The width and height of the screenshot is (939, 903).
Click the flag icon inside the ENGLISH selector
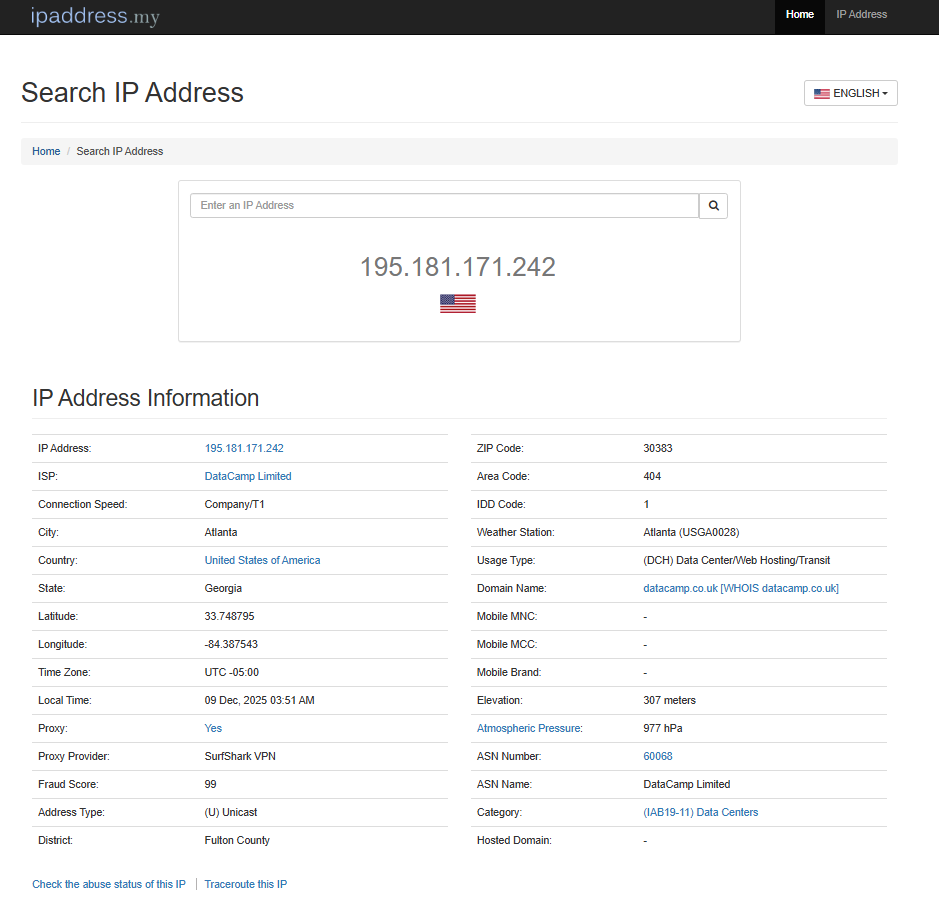[821, 92]
